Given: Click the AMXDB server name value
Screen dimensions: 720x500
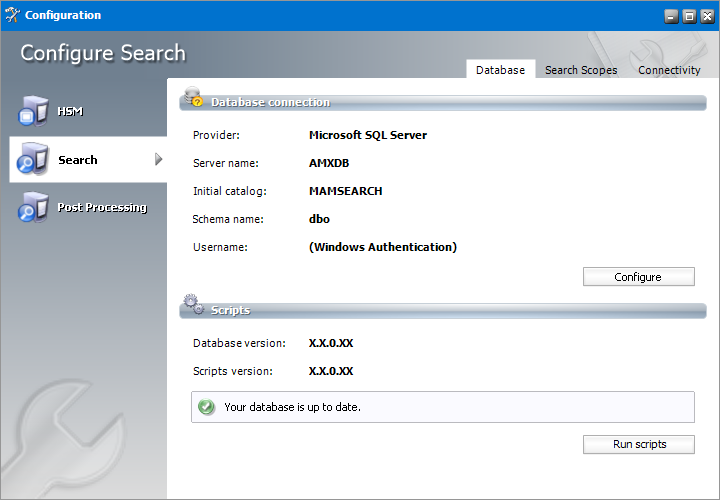Looking at the screenshot, I should pyautogui.click(x=329, y=163).
